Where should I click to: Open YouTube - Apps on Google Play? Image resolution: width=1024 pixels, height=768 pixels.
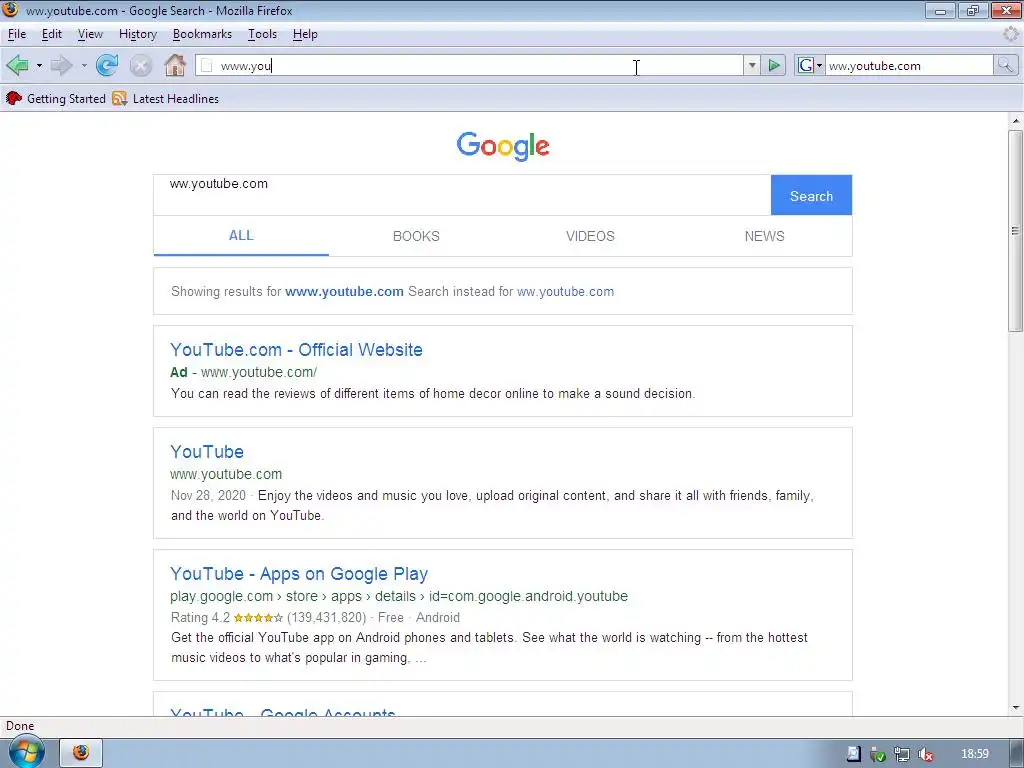pos(299,573)
